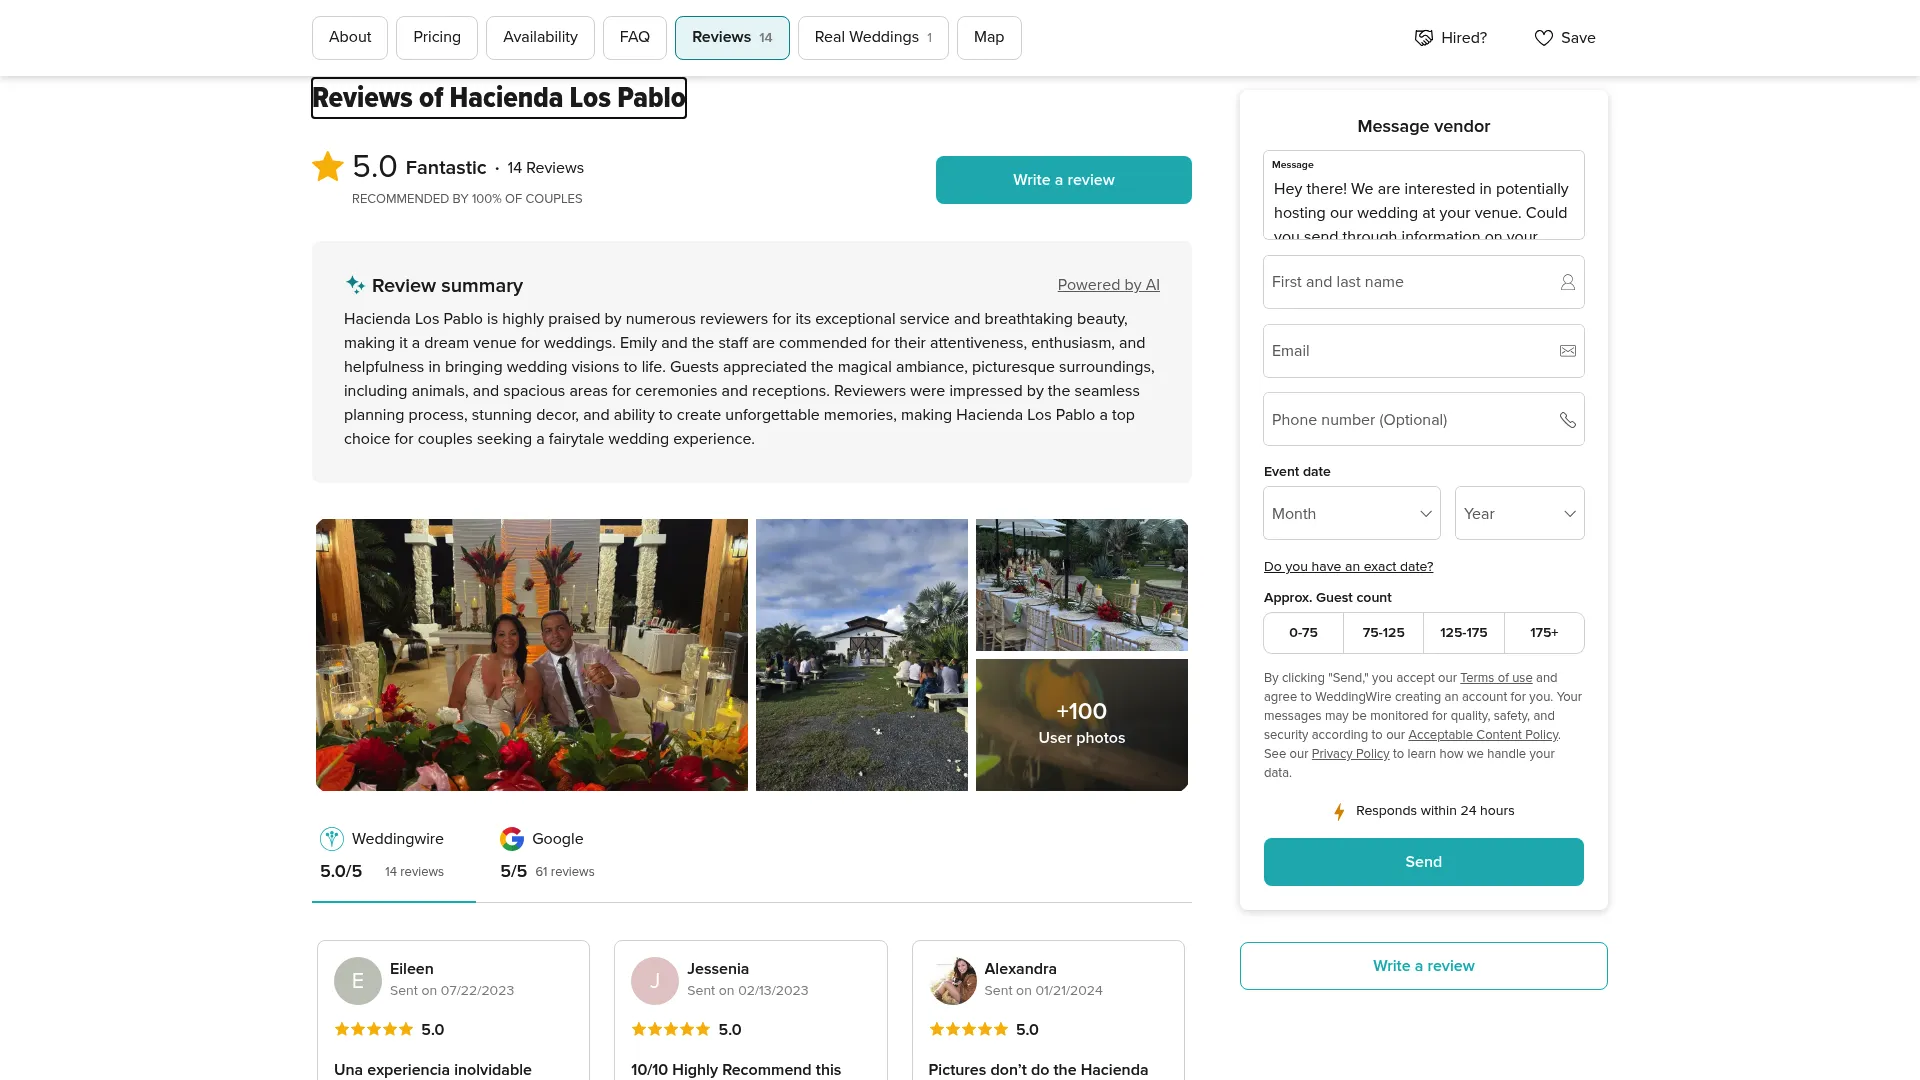Viewport: 1920px width, 1080px height.
Task: Open the Powered by AI link
Action: click(x=1108, y=285)
